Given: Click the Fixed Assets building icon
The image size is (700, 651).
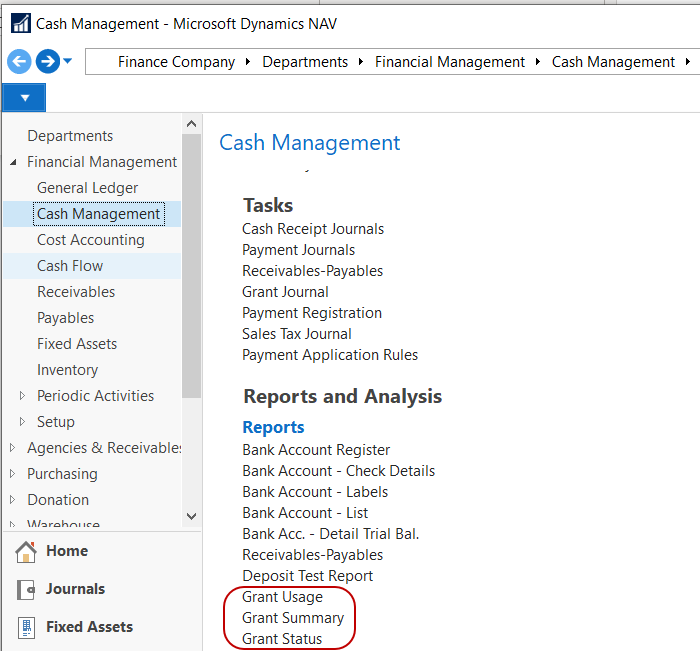Looking at the screenshot, I should (26, 627).
